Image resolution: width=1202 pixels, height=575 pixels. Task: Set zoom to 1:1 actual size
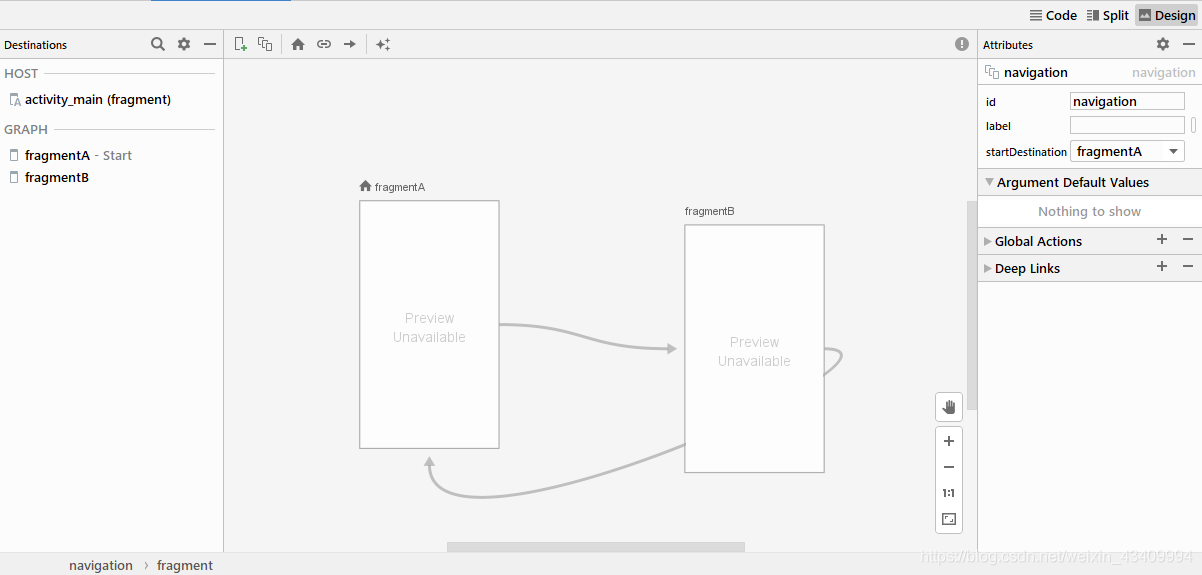tap(949, 493)
